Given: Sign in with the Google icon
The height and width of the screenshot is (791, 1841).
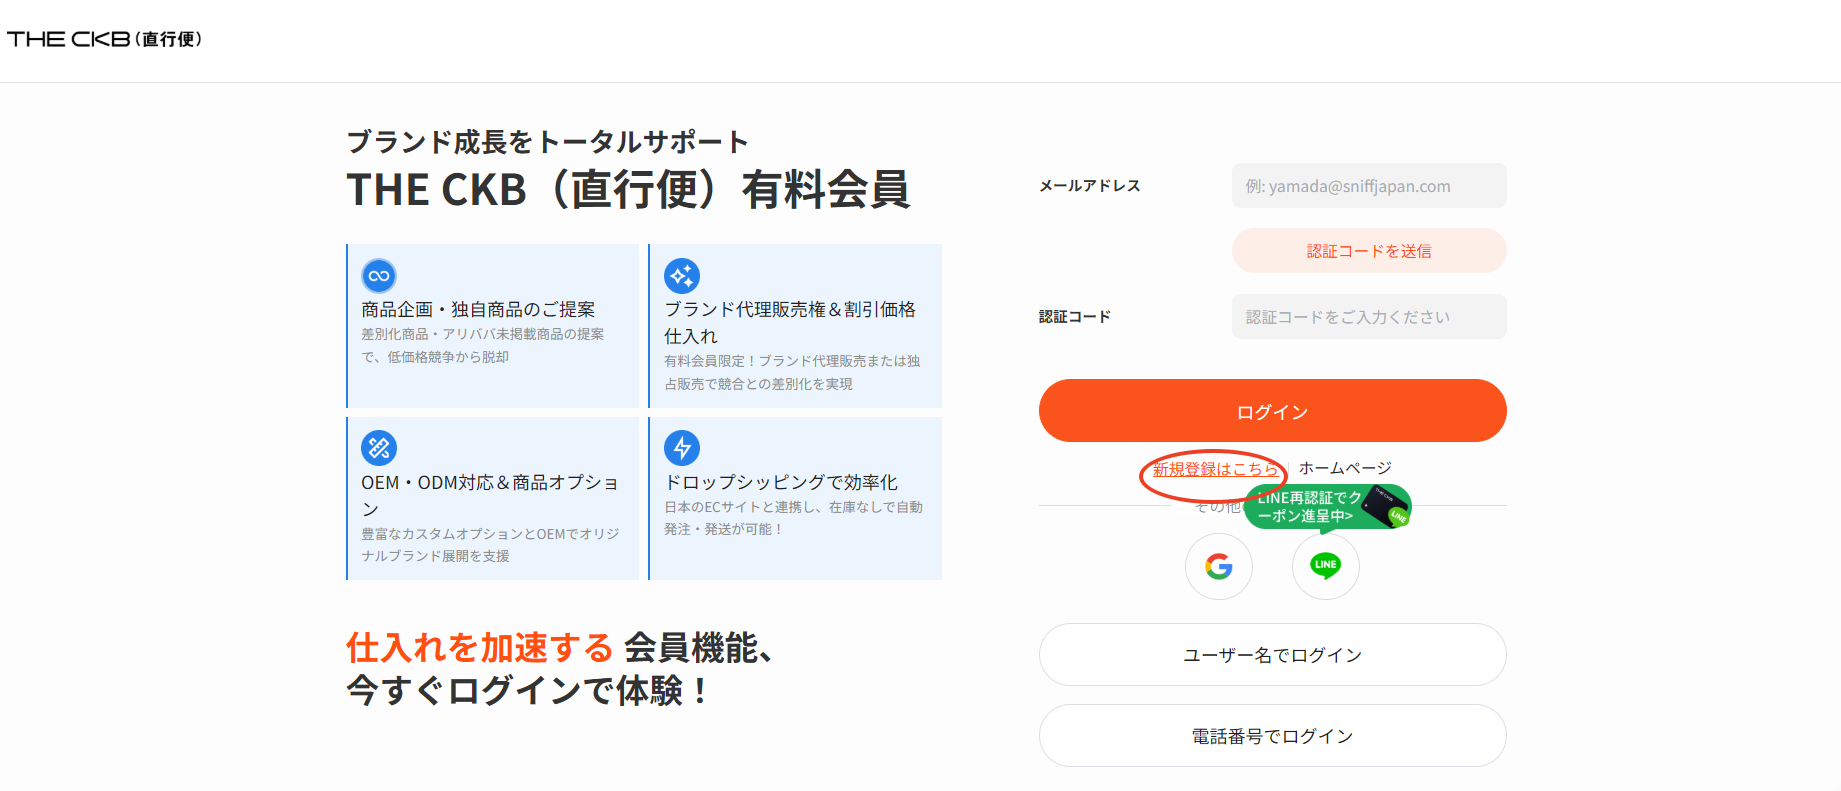Looking at the screenshot, I should point(1219,566).
